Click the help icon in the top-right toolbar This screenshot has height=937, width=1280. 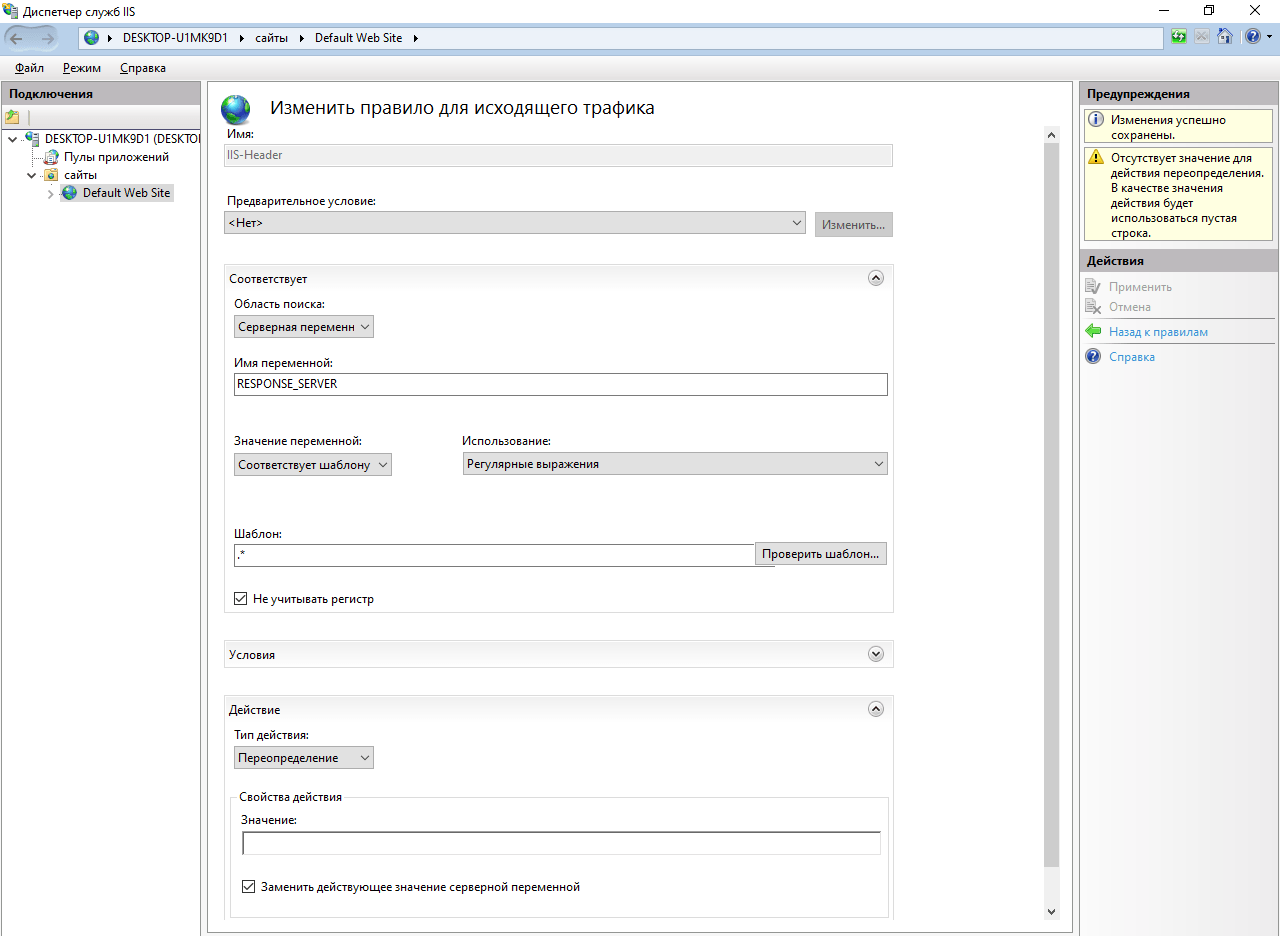[x=1252, y=37]
